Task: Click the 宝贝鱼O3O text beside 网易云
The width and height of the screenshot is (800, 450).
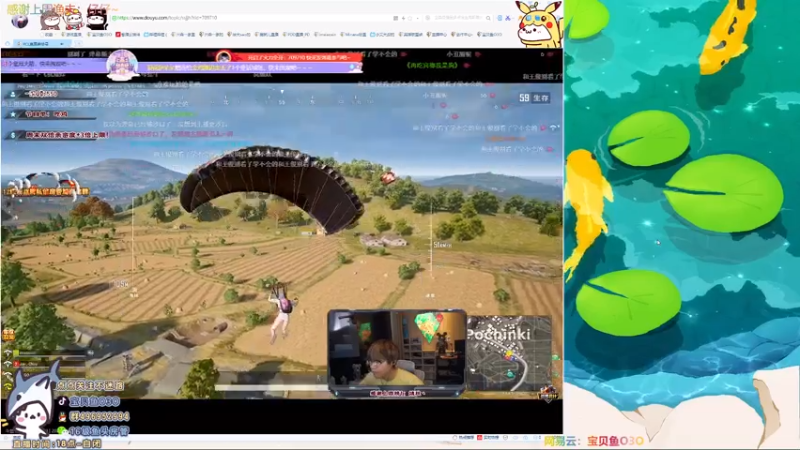Action: (615, 441)
